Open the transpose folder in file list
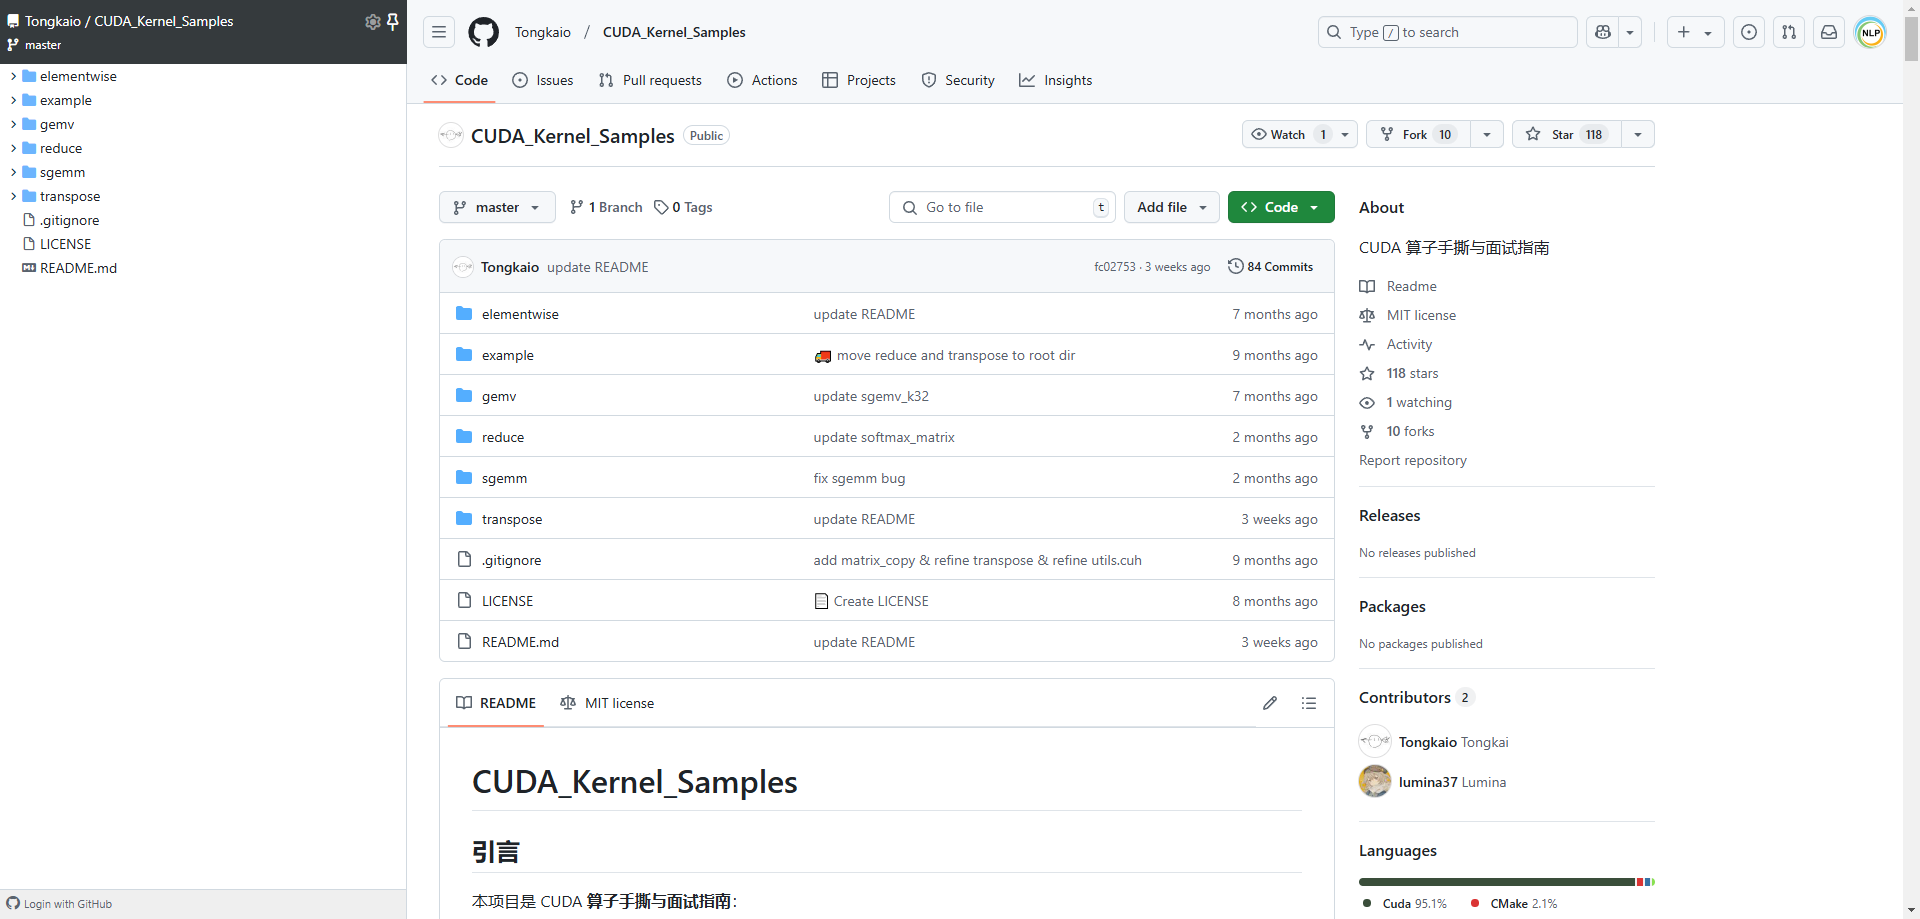 511,519
